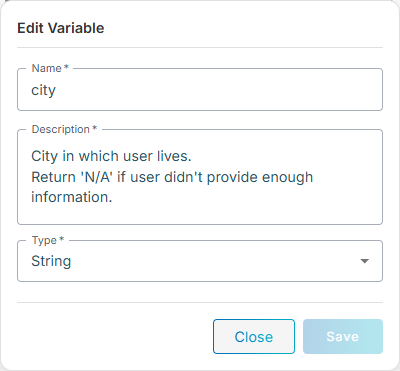Open the Type combo box
This screenshot has width=400, height=371.
200,261
